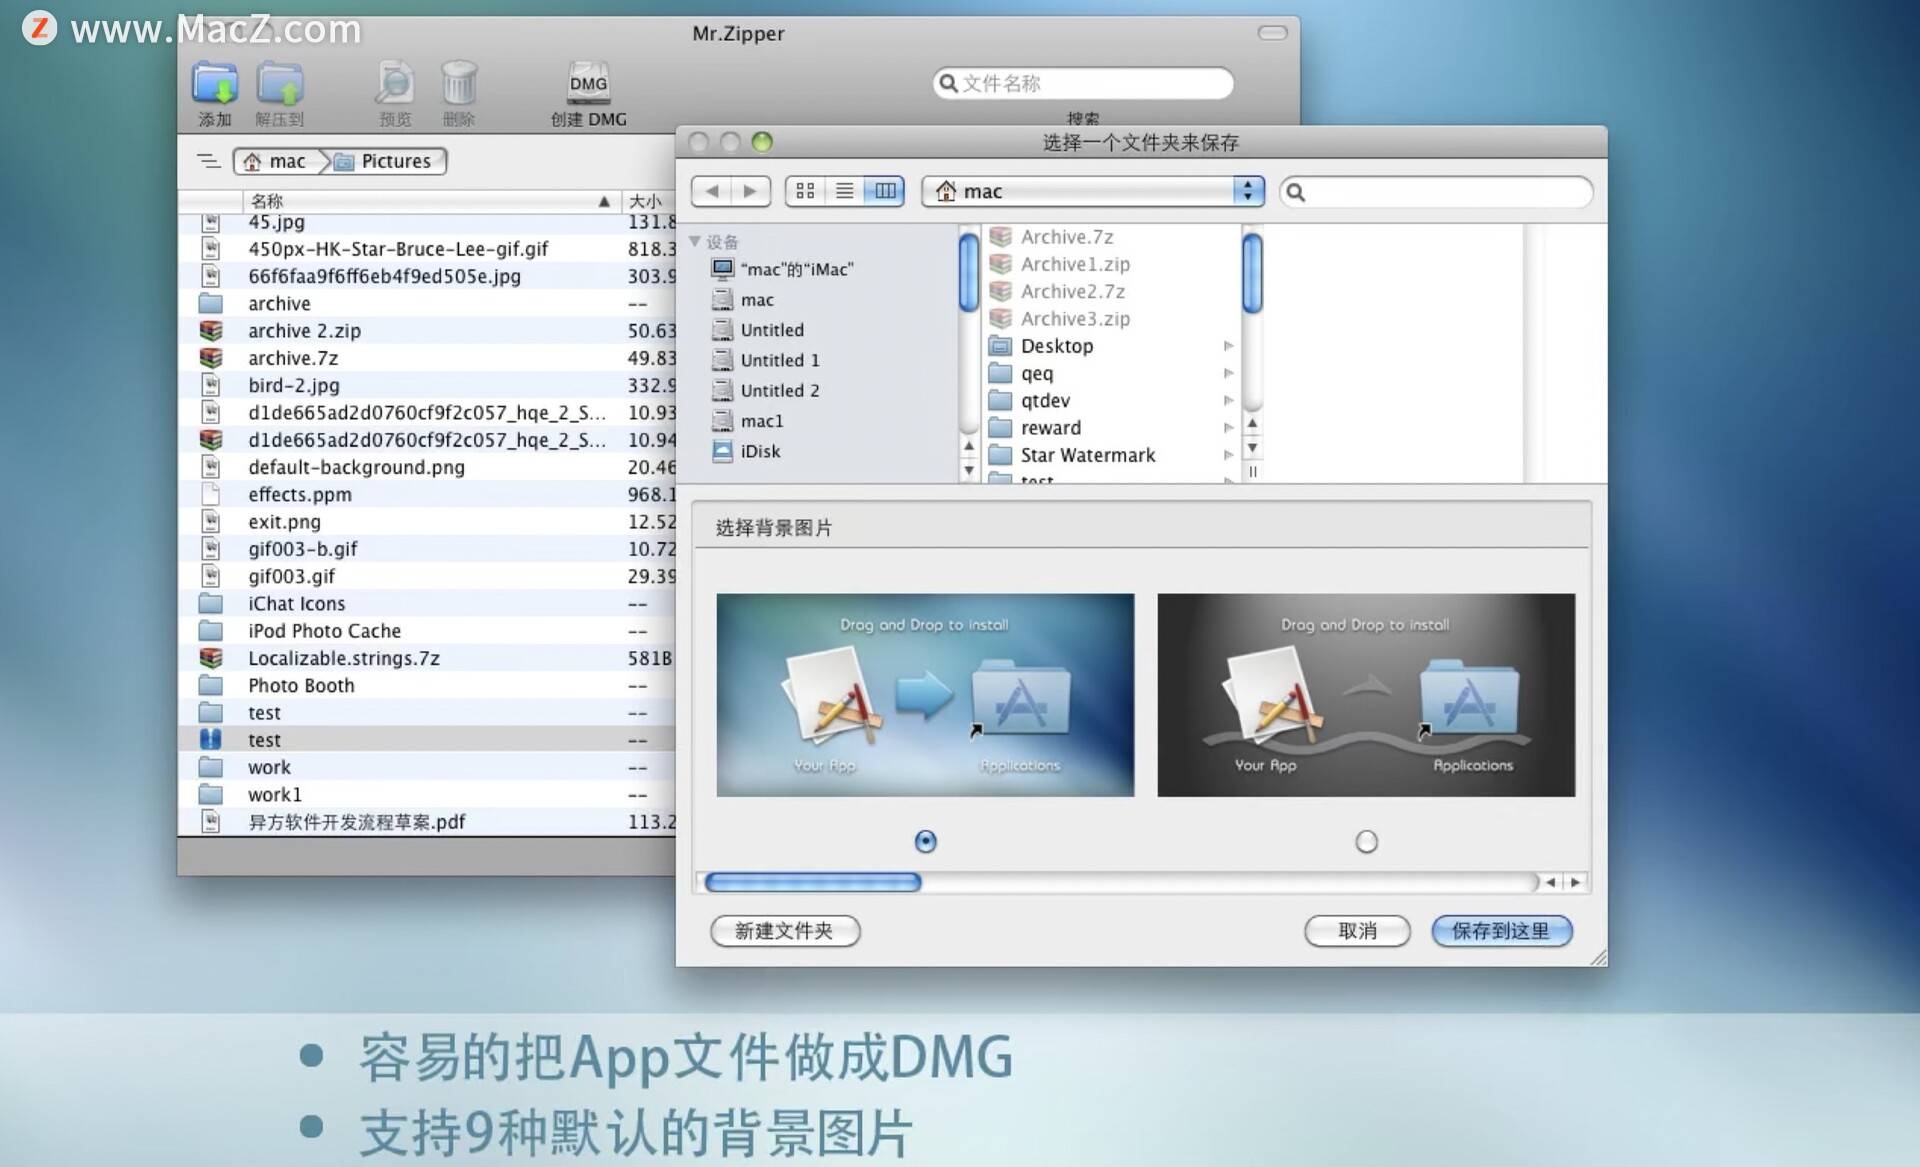Switch the save dialog to column view
The width and height of the screenshot is (1920, 1167).
885,191
